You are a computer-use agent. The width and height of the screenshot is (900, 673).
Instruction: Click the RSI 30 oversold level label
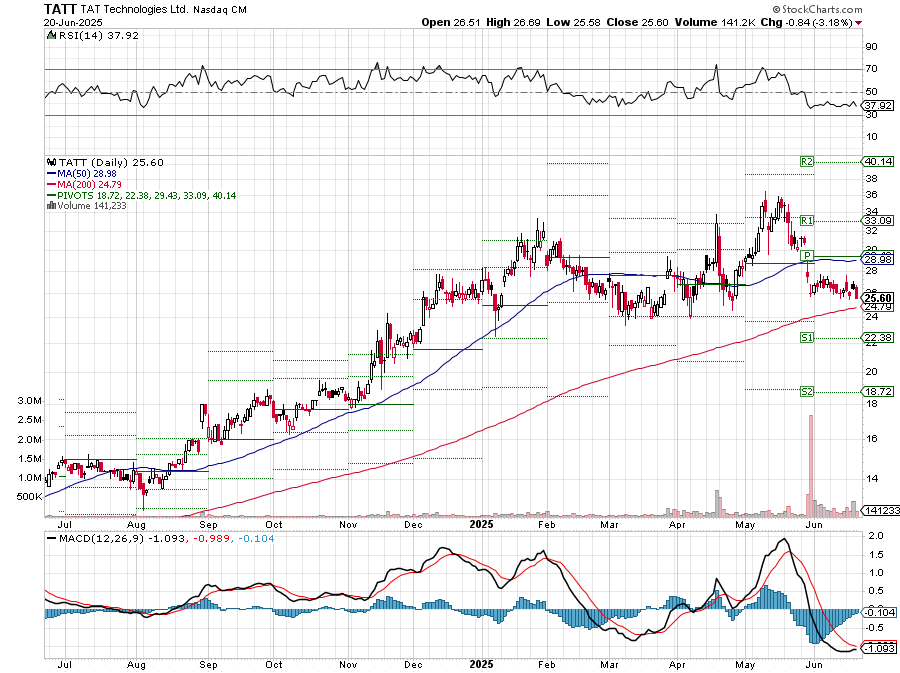point(871,115)
